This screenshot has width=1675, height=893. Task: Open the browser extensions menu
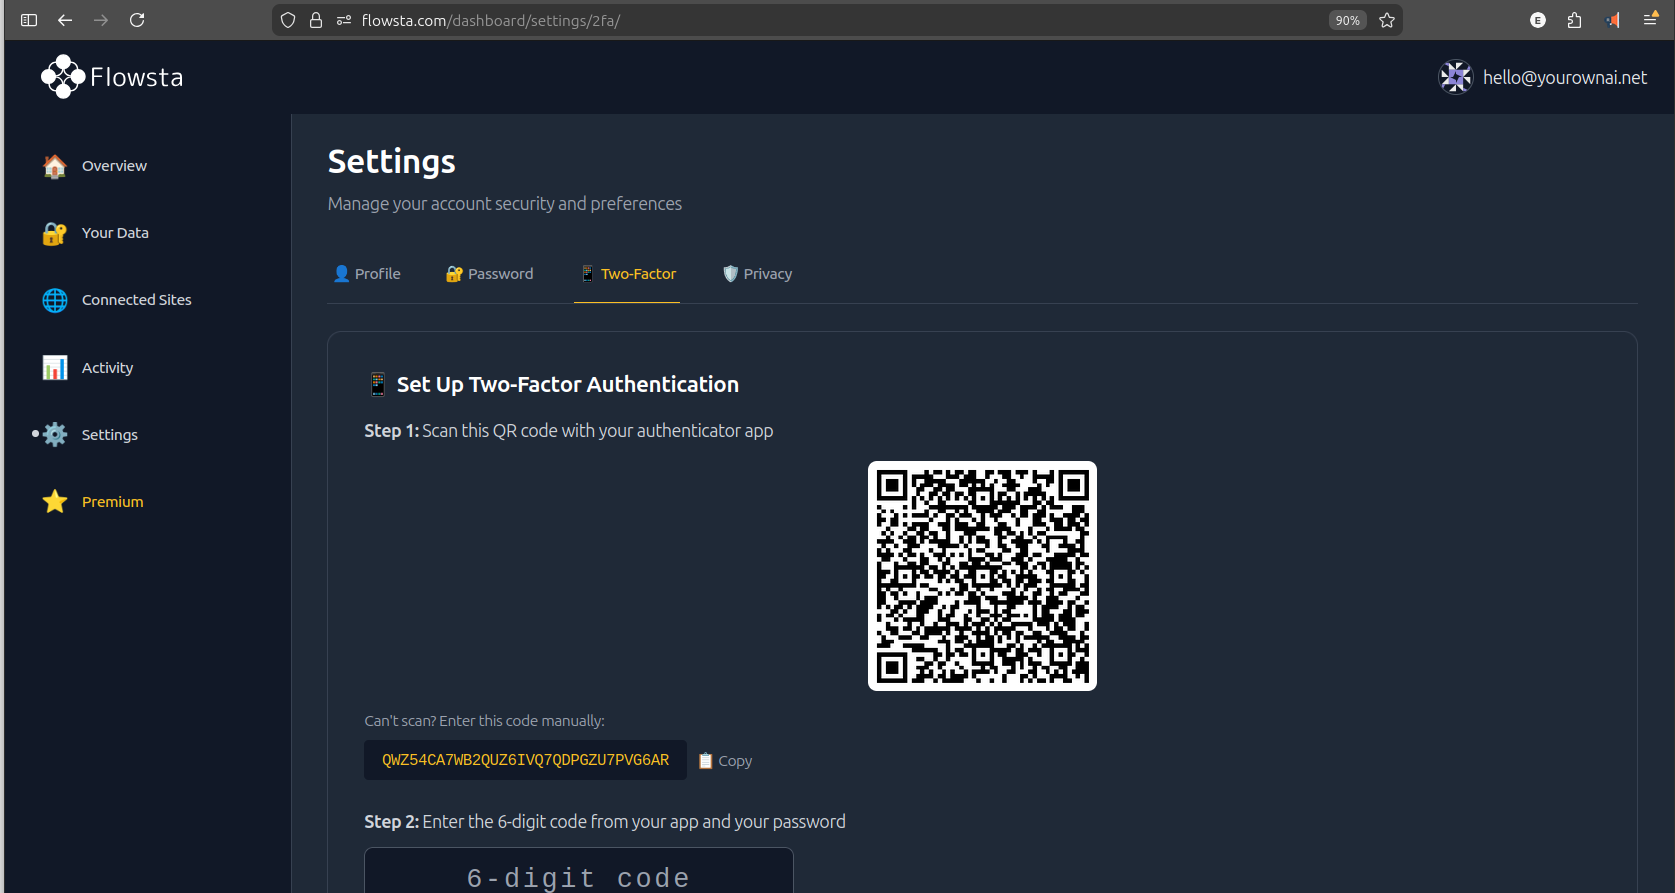pyautogui.click(x=1575, y=20)
